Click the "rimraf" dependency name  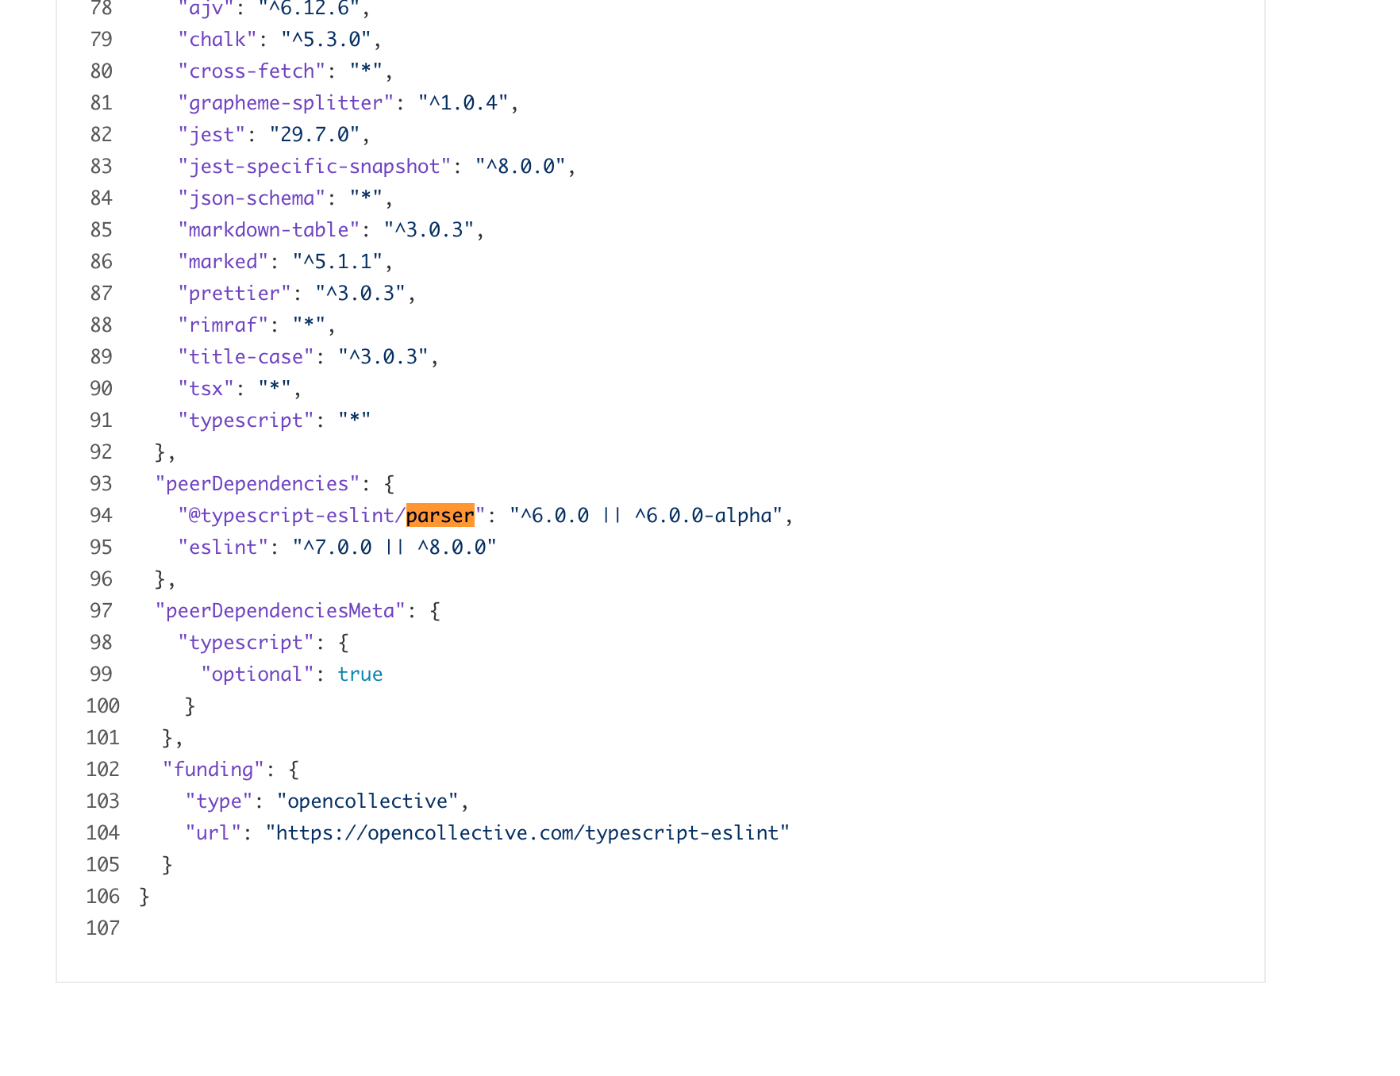(223, 325)
